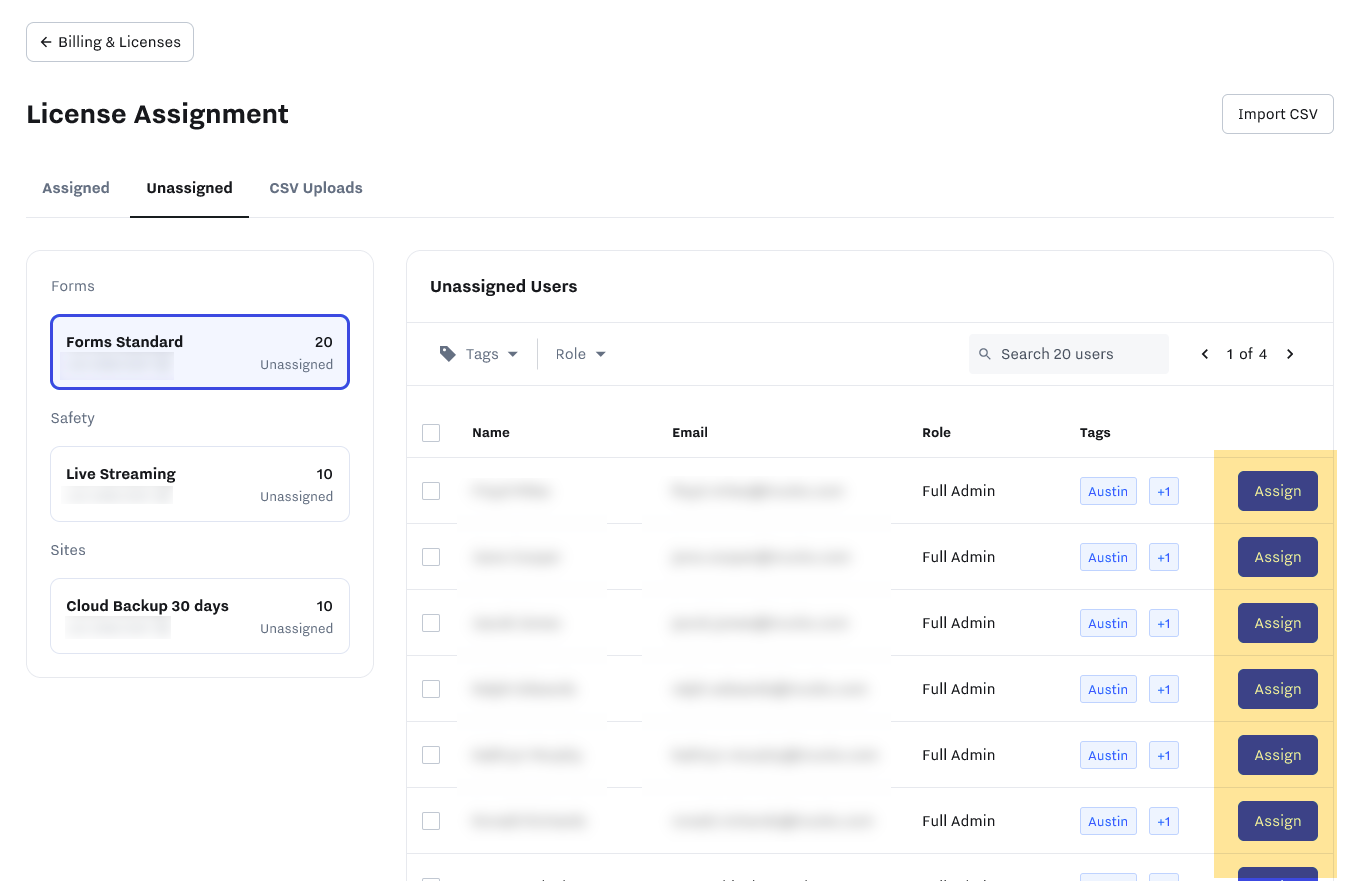Go back to Billing & Licenses

tap(110, 42)
